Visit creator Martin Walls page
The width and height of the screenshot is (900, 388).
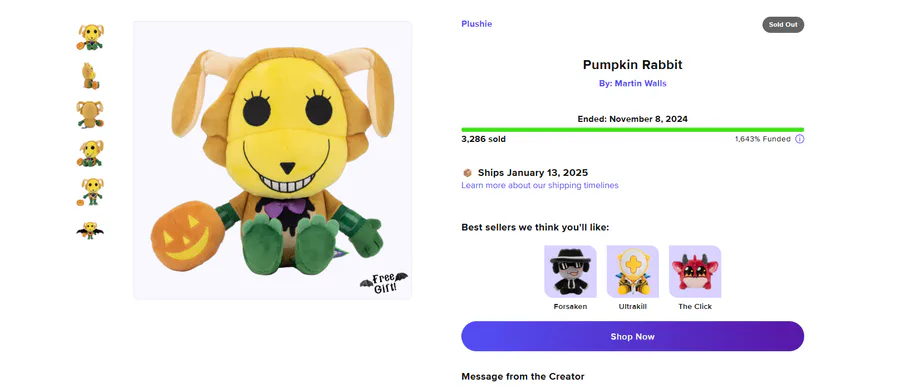click(x=633, y=83)
